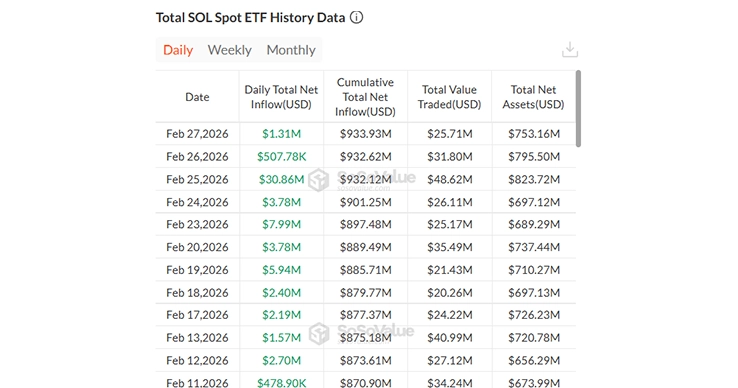This screenshot has height=388, width=738.
Task: Click the $35.49M value traded cell
Action: coord(449,247)
